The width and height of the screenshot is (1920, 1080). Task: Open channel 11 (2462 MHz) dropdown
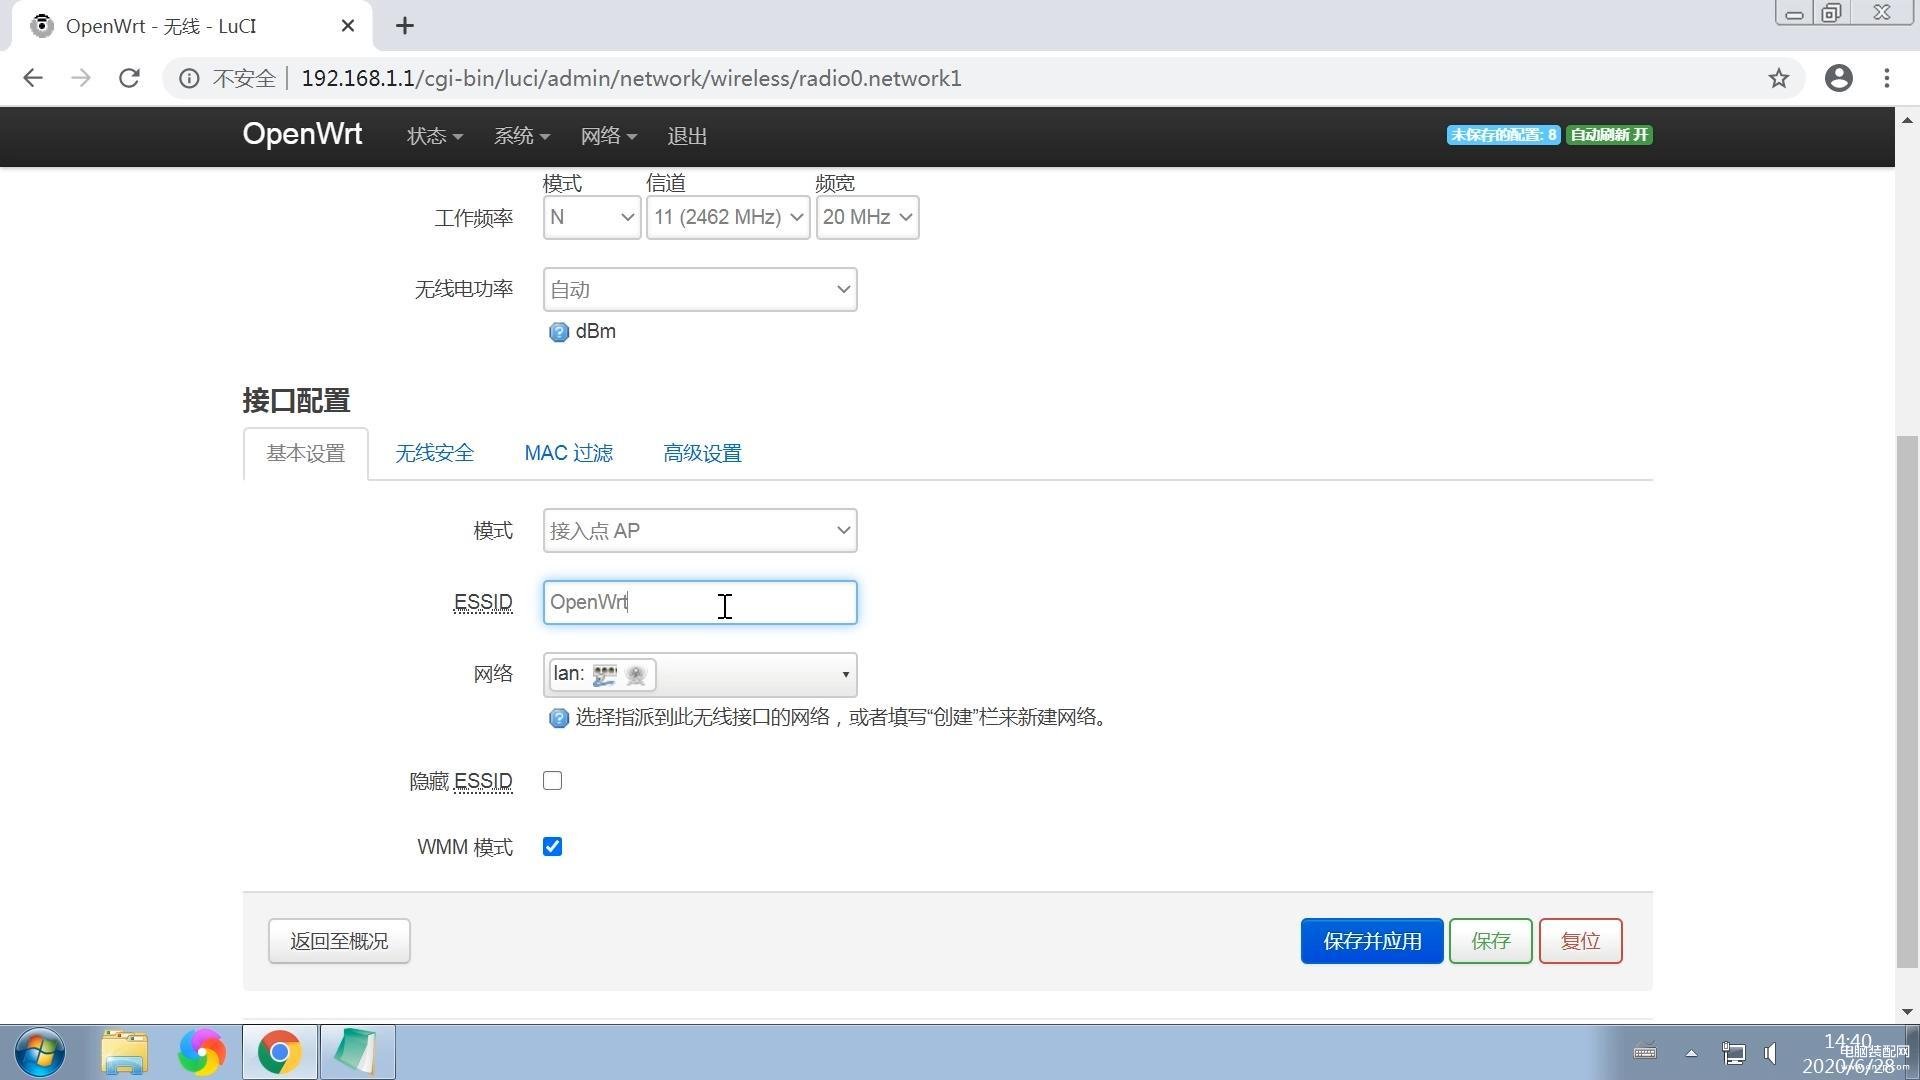click(728, 217)
